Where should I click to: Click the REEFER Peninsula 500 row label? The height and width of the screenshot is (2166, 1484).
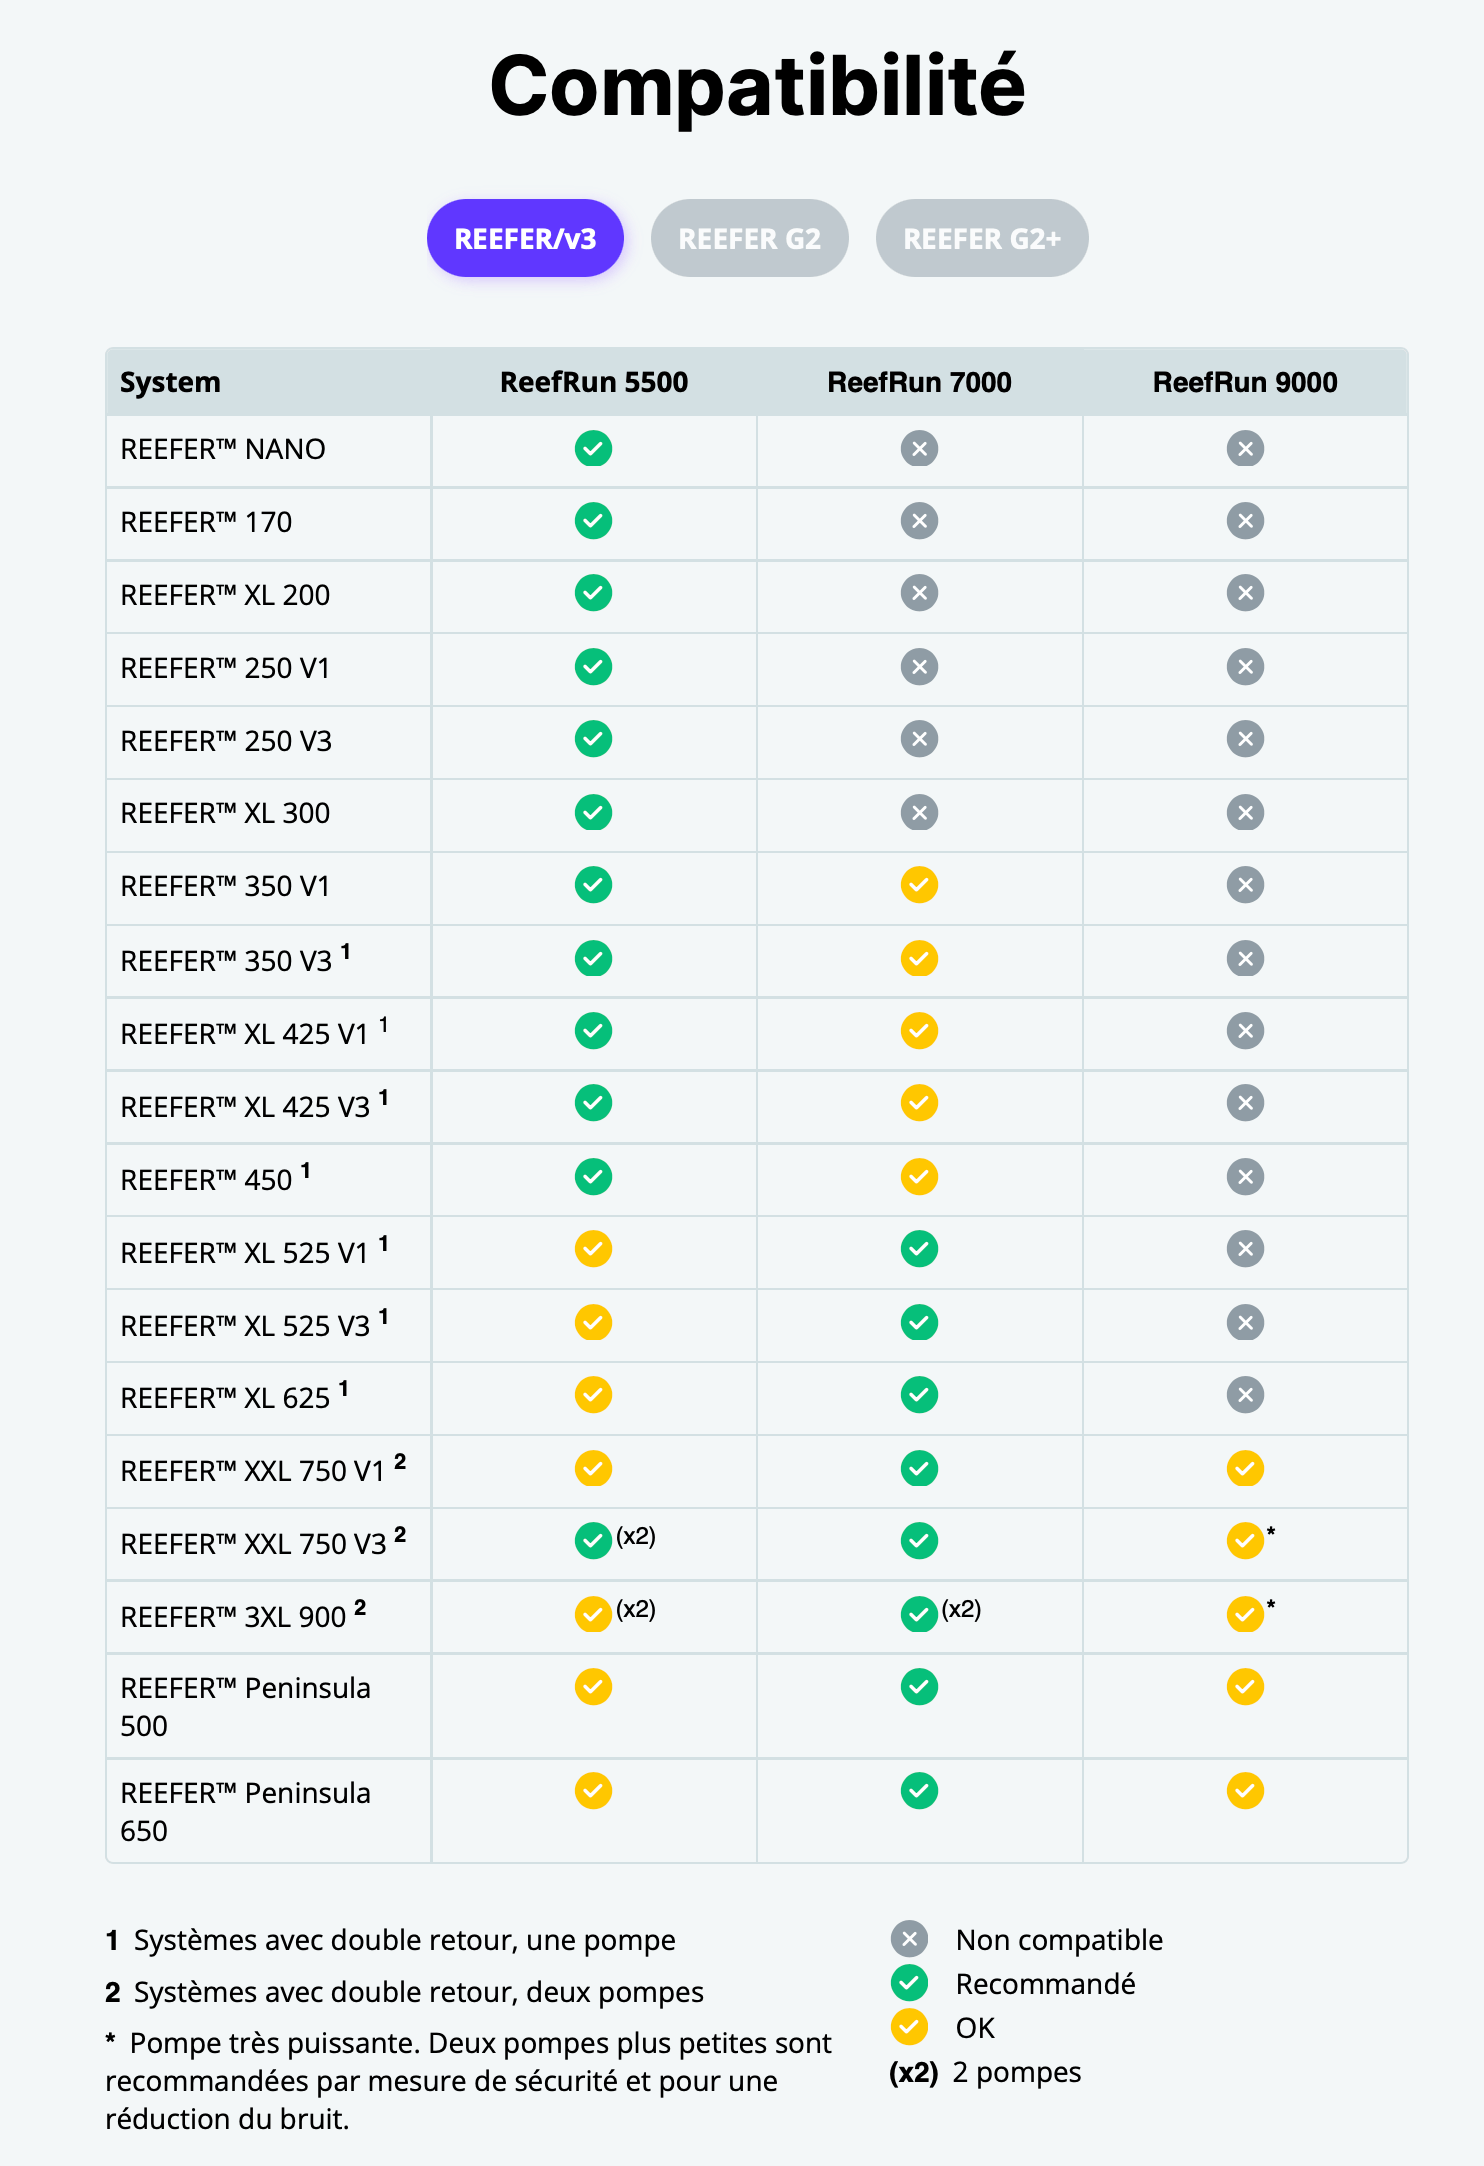click(245, 1706)
